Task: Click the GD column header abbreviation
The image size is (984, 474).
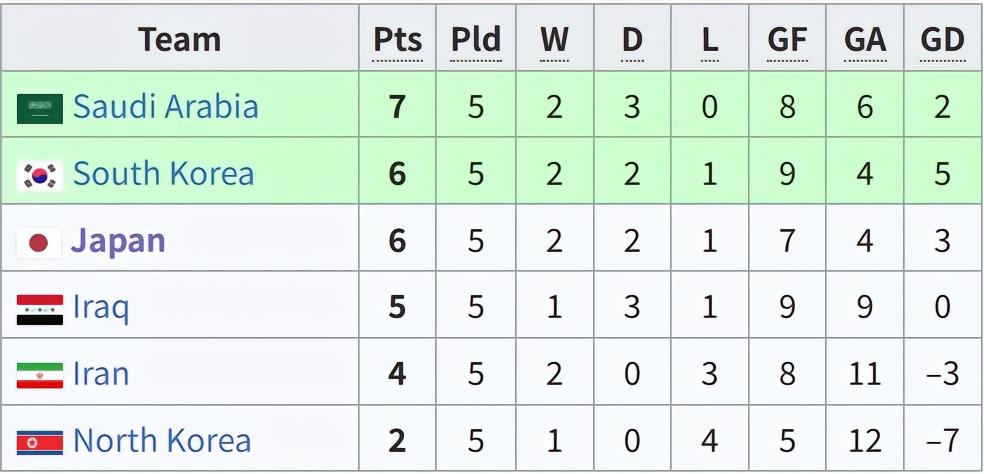Action: pyautogui.click(x=942, y=39)
